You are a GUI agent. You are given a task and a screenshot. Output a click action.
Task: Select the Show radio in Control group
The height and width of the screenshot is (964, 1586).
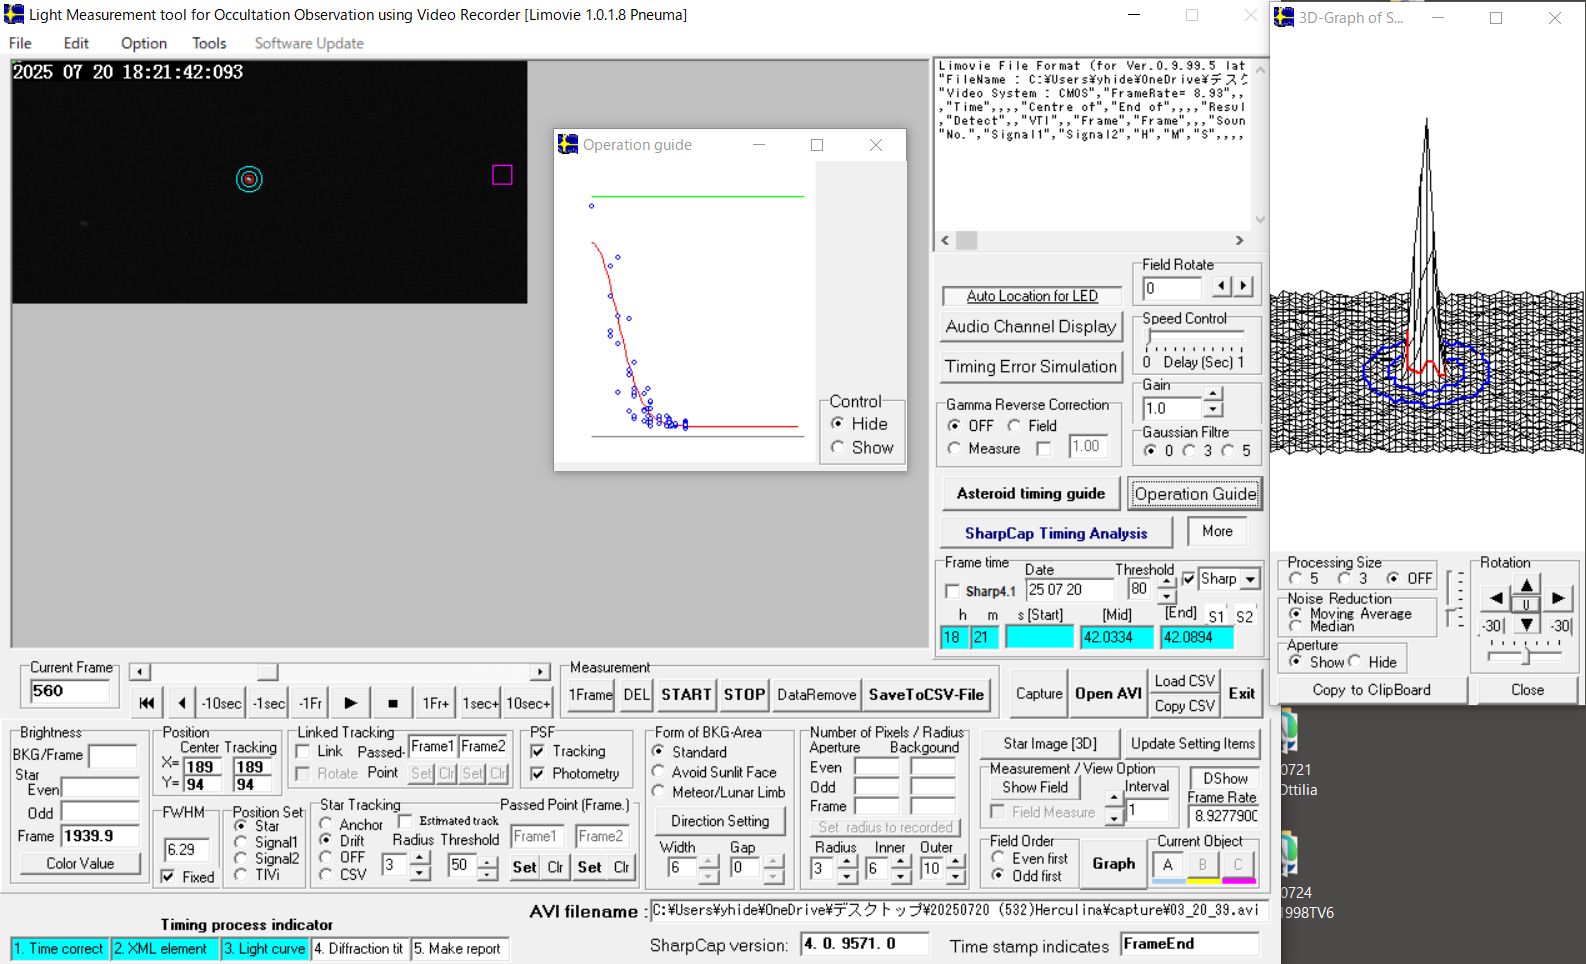coord(837,448)
